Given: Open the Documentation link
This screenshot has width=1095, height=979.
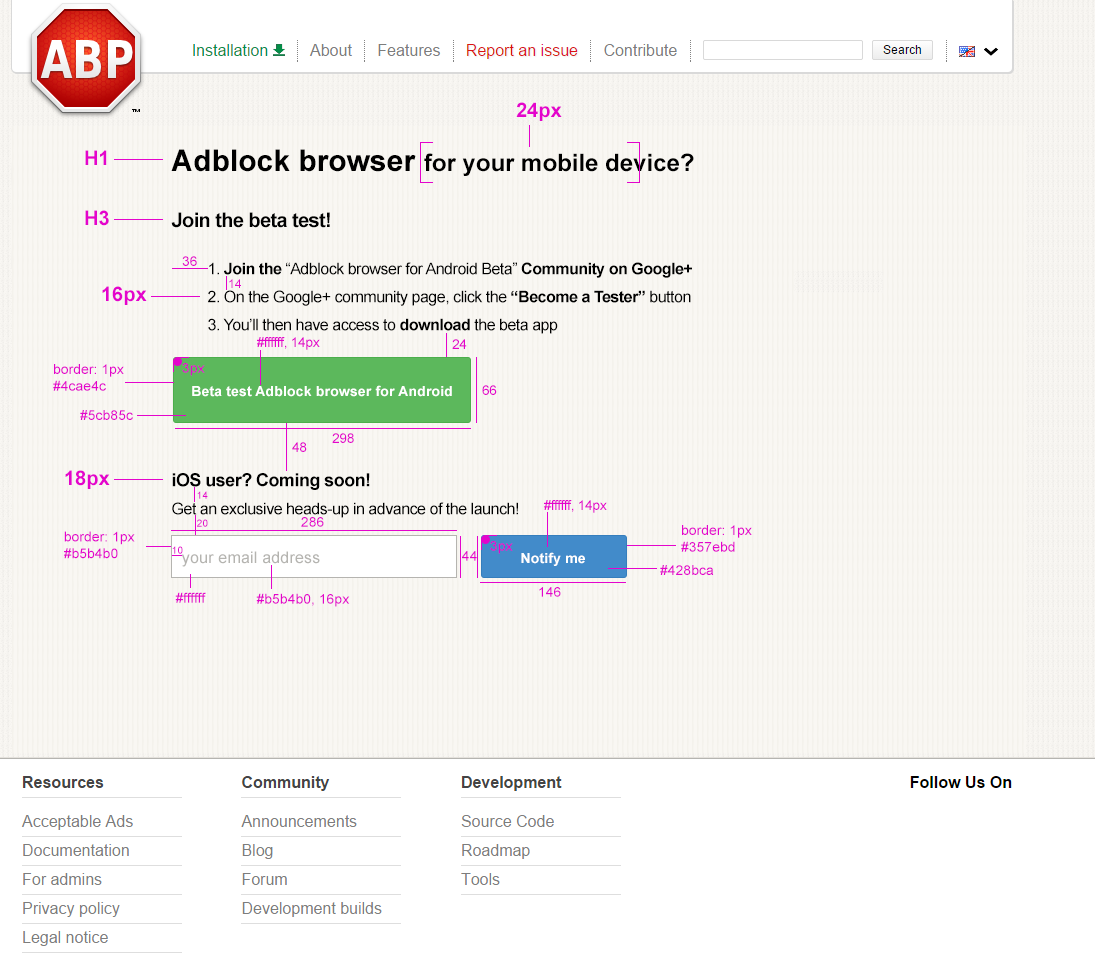Looking at the screenshot, I should [76, 851].
